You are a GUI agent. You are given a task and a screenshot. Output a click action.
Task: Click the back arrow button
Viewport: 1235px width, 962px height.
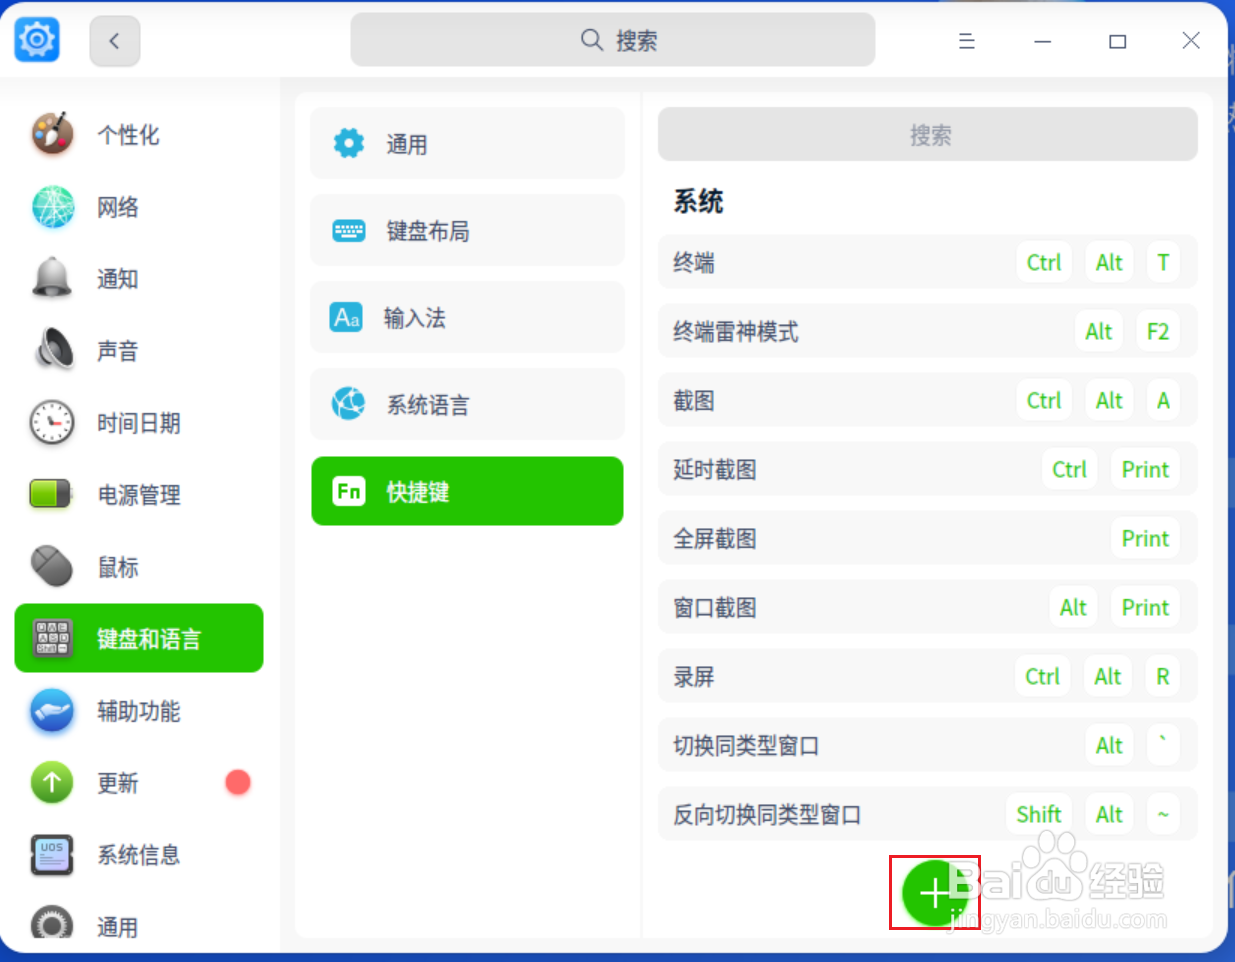114,41
